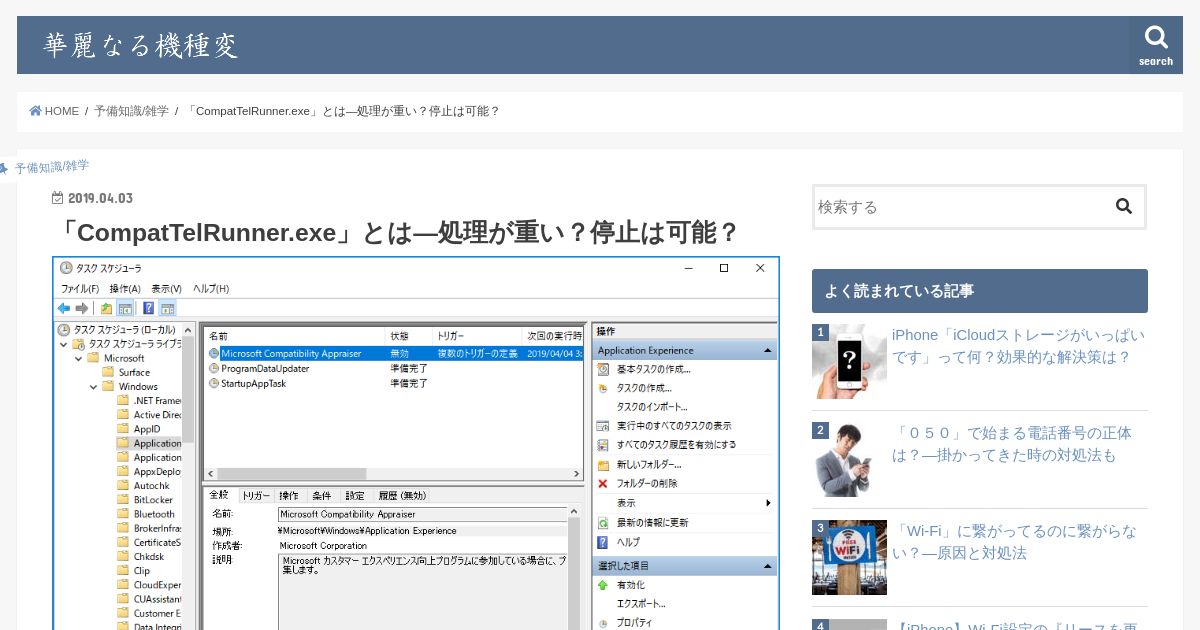Select the Autochk folder in tree
The width and height of the screenshot is (1200, 630).
(151, 486)
